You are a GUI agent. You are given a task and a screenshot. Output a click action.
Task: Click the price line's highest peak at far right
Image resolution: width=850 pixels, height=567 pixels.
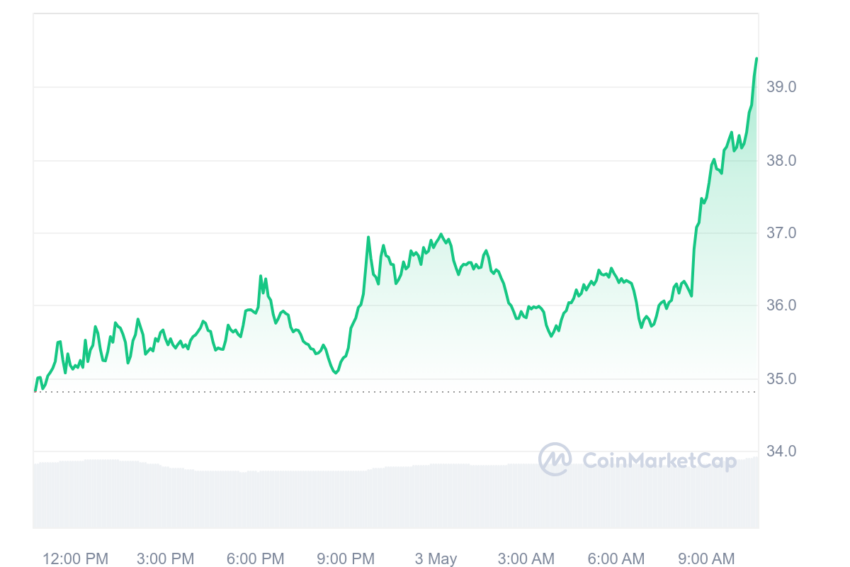click(x=756, y=59)
